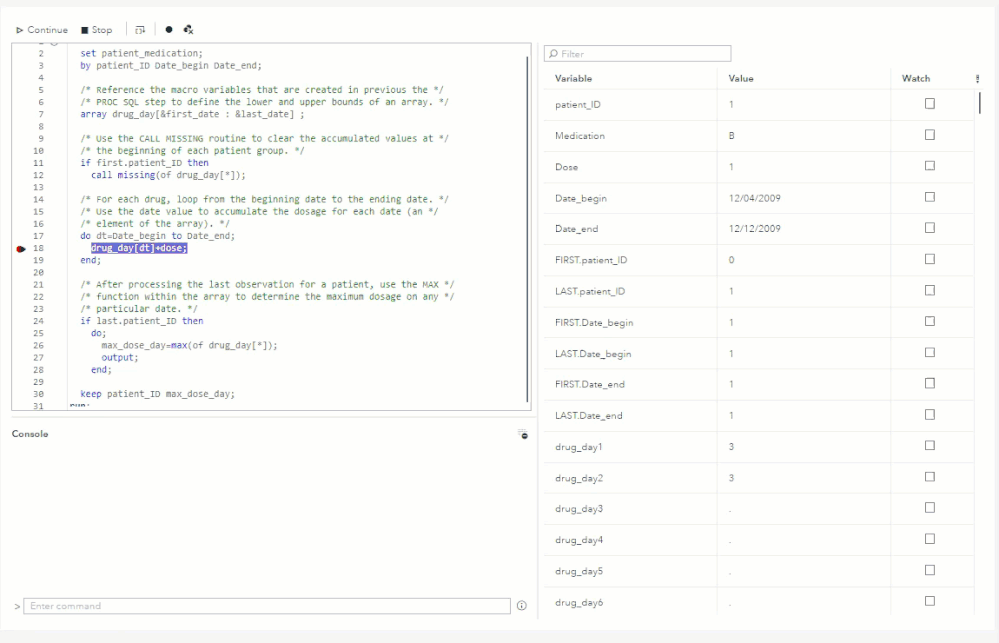Tick Watch checkbox for LAST.patient_ID
This screenshot has width=999, height=643.
[x=930, y=290]
